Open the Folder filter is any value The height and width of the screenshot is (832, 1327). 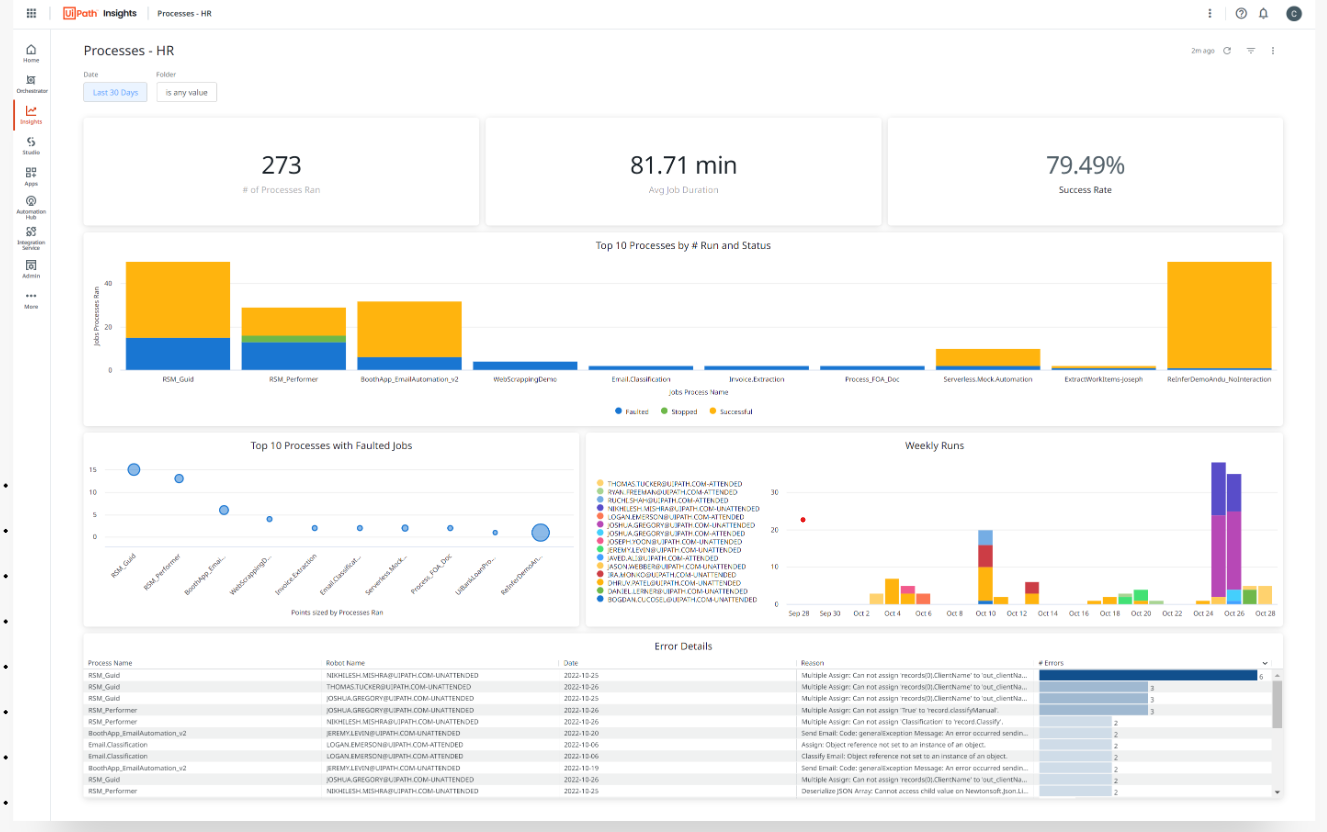[x=186, y=92]
